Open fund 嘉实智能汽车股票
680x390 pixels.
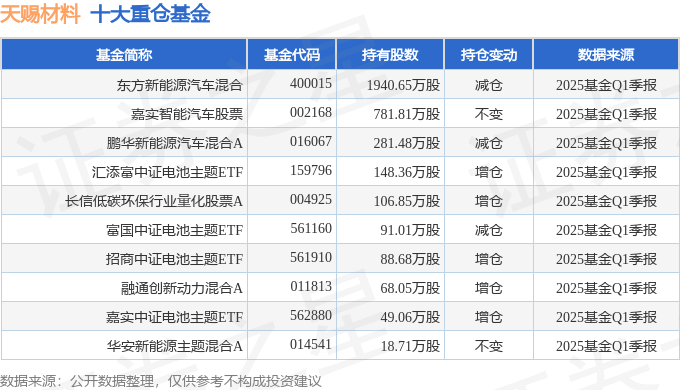pyautogui.click(x=186, y=114)
